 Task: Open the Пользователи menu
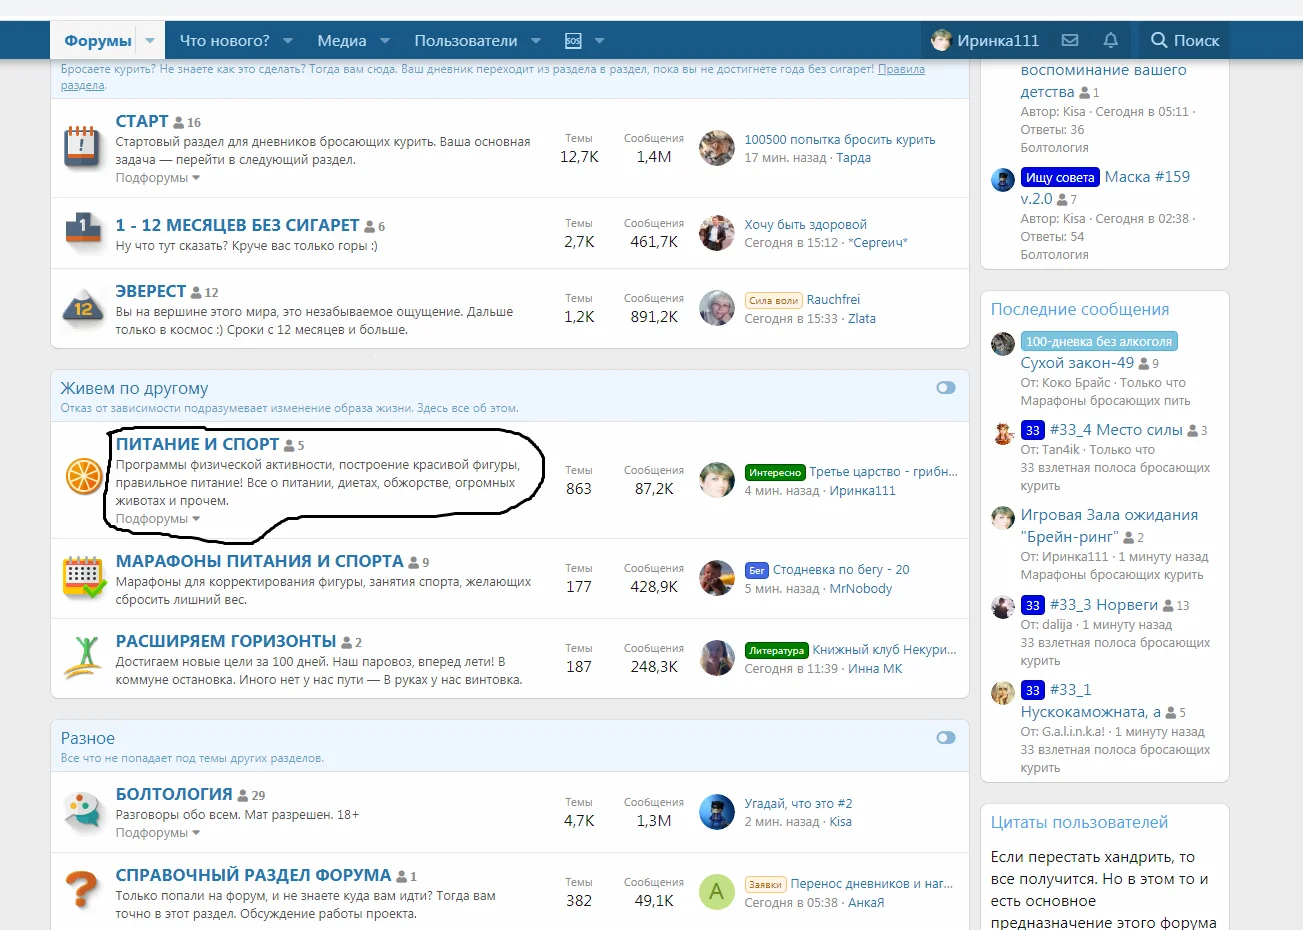(x=465, y=41)
